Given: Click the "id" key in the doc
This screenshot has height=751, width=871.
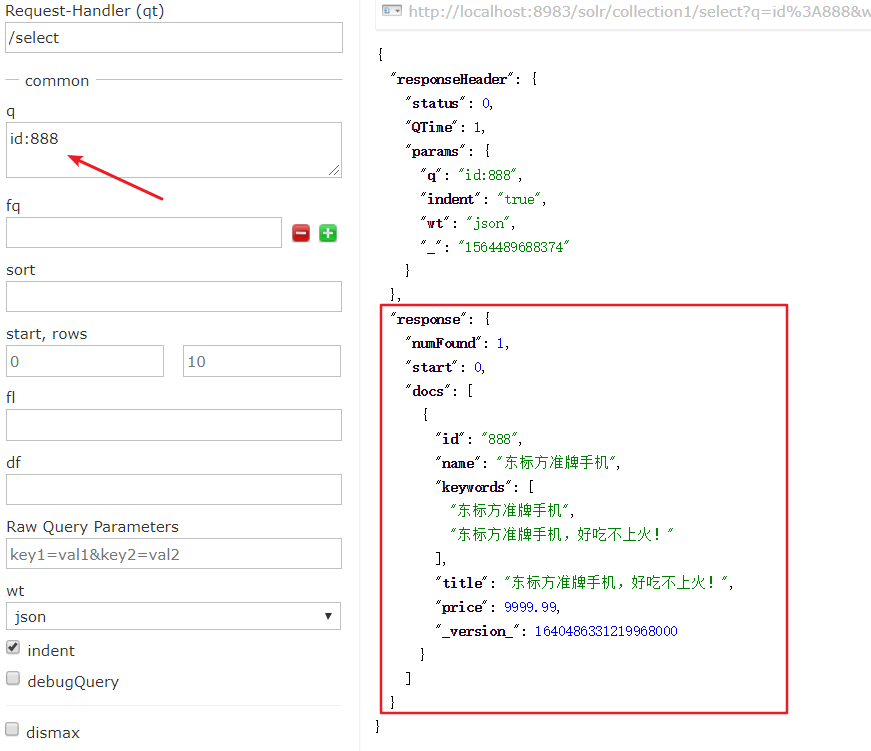Looking at the screenshot, I should (450, 439).
